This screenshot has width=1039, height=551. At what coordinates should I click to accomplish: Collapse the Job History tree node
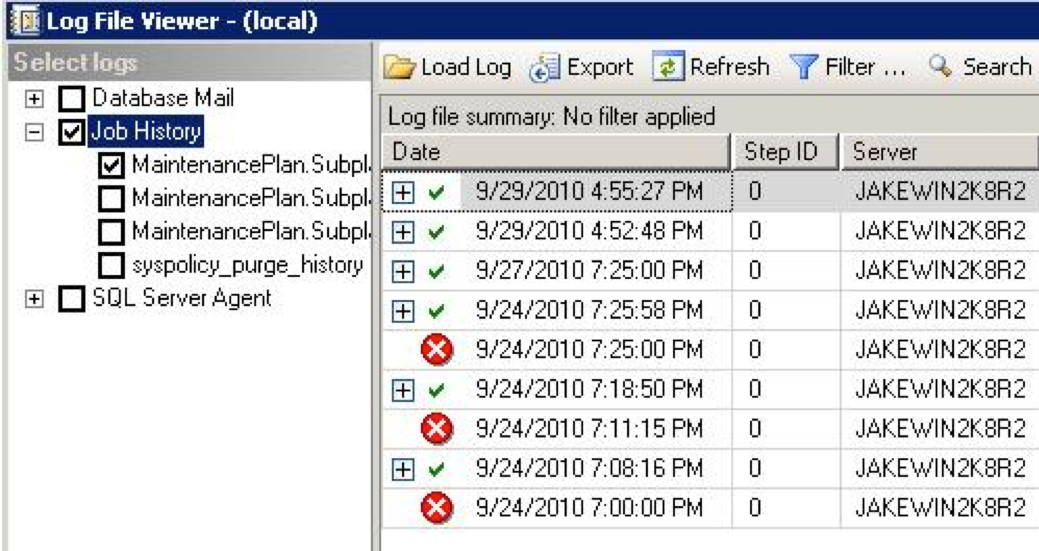point(36,132)
